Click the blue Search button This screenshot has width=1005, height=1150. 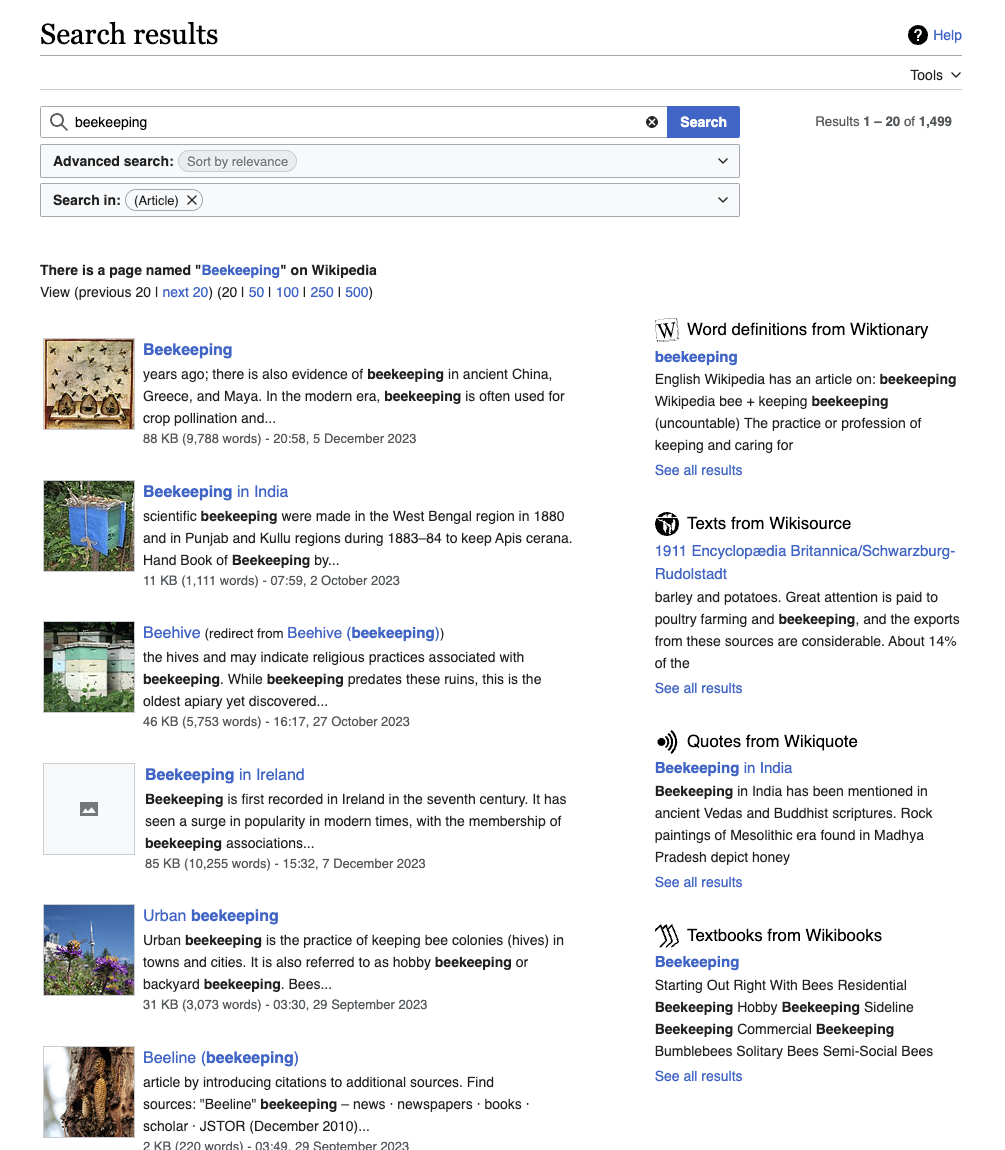click(703, 122)
